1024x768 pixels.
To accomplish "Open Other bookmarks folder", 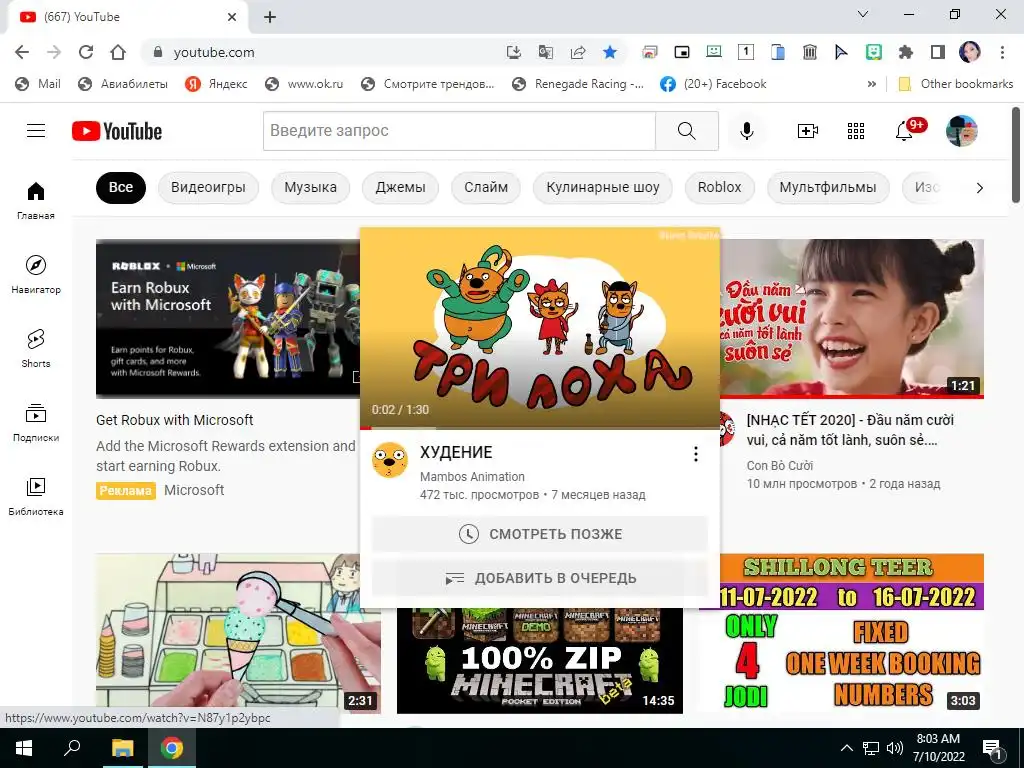I will pos(956,84).
